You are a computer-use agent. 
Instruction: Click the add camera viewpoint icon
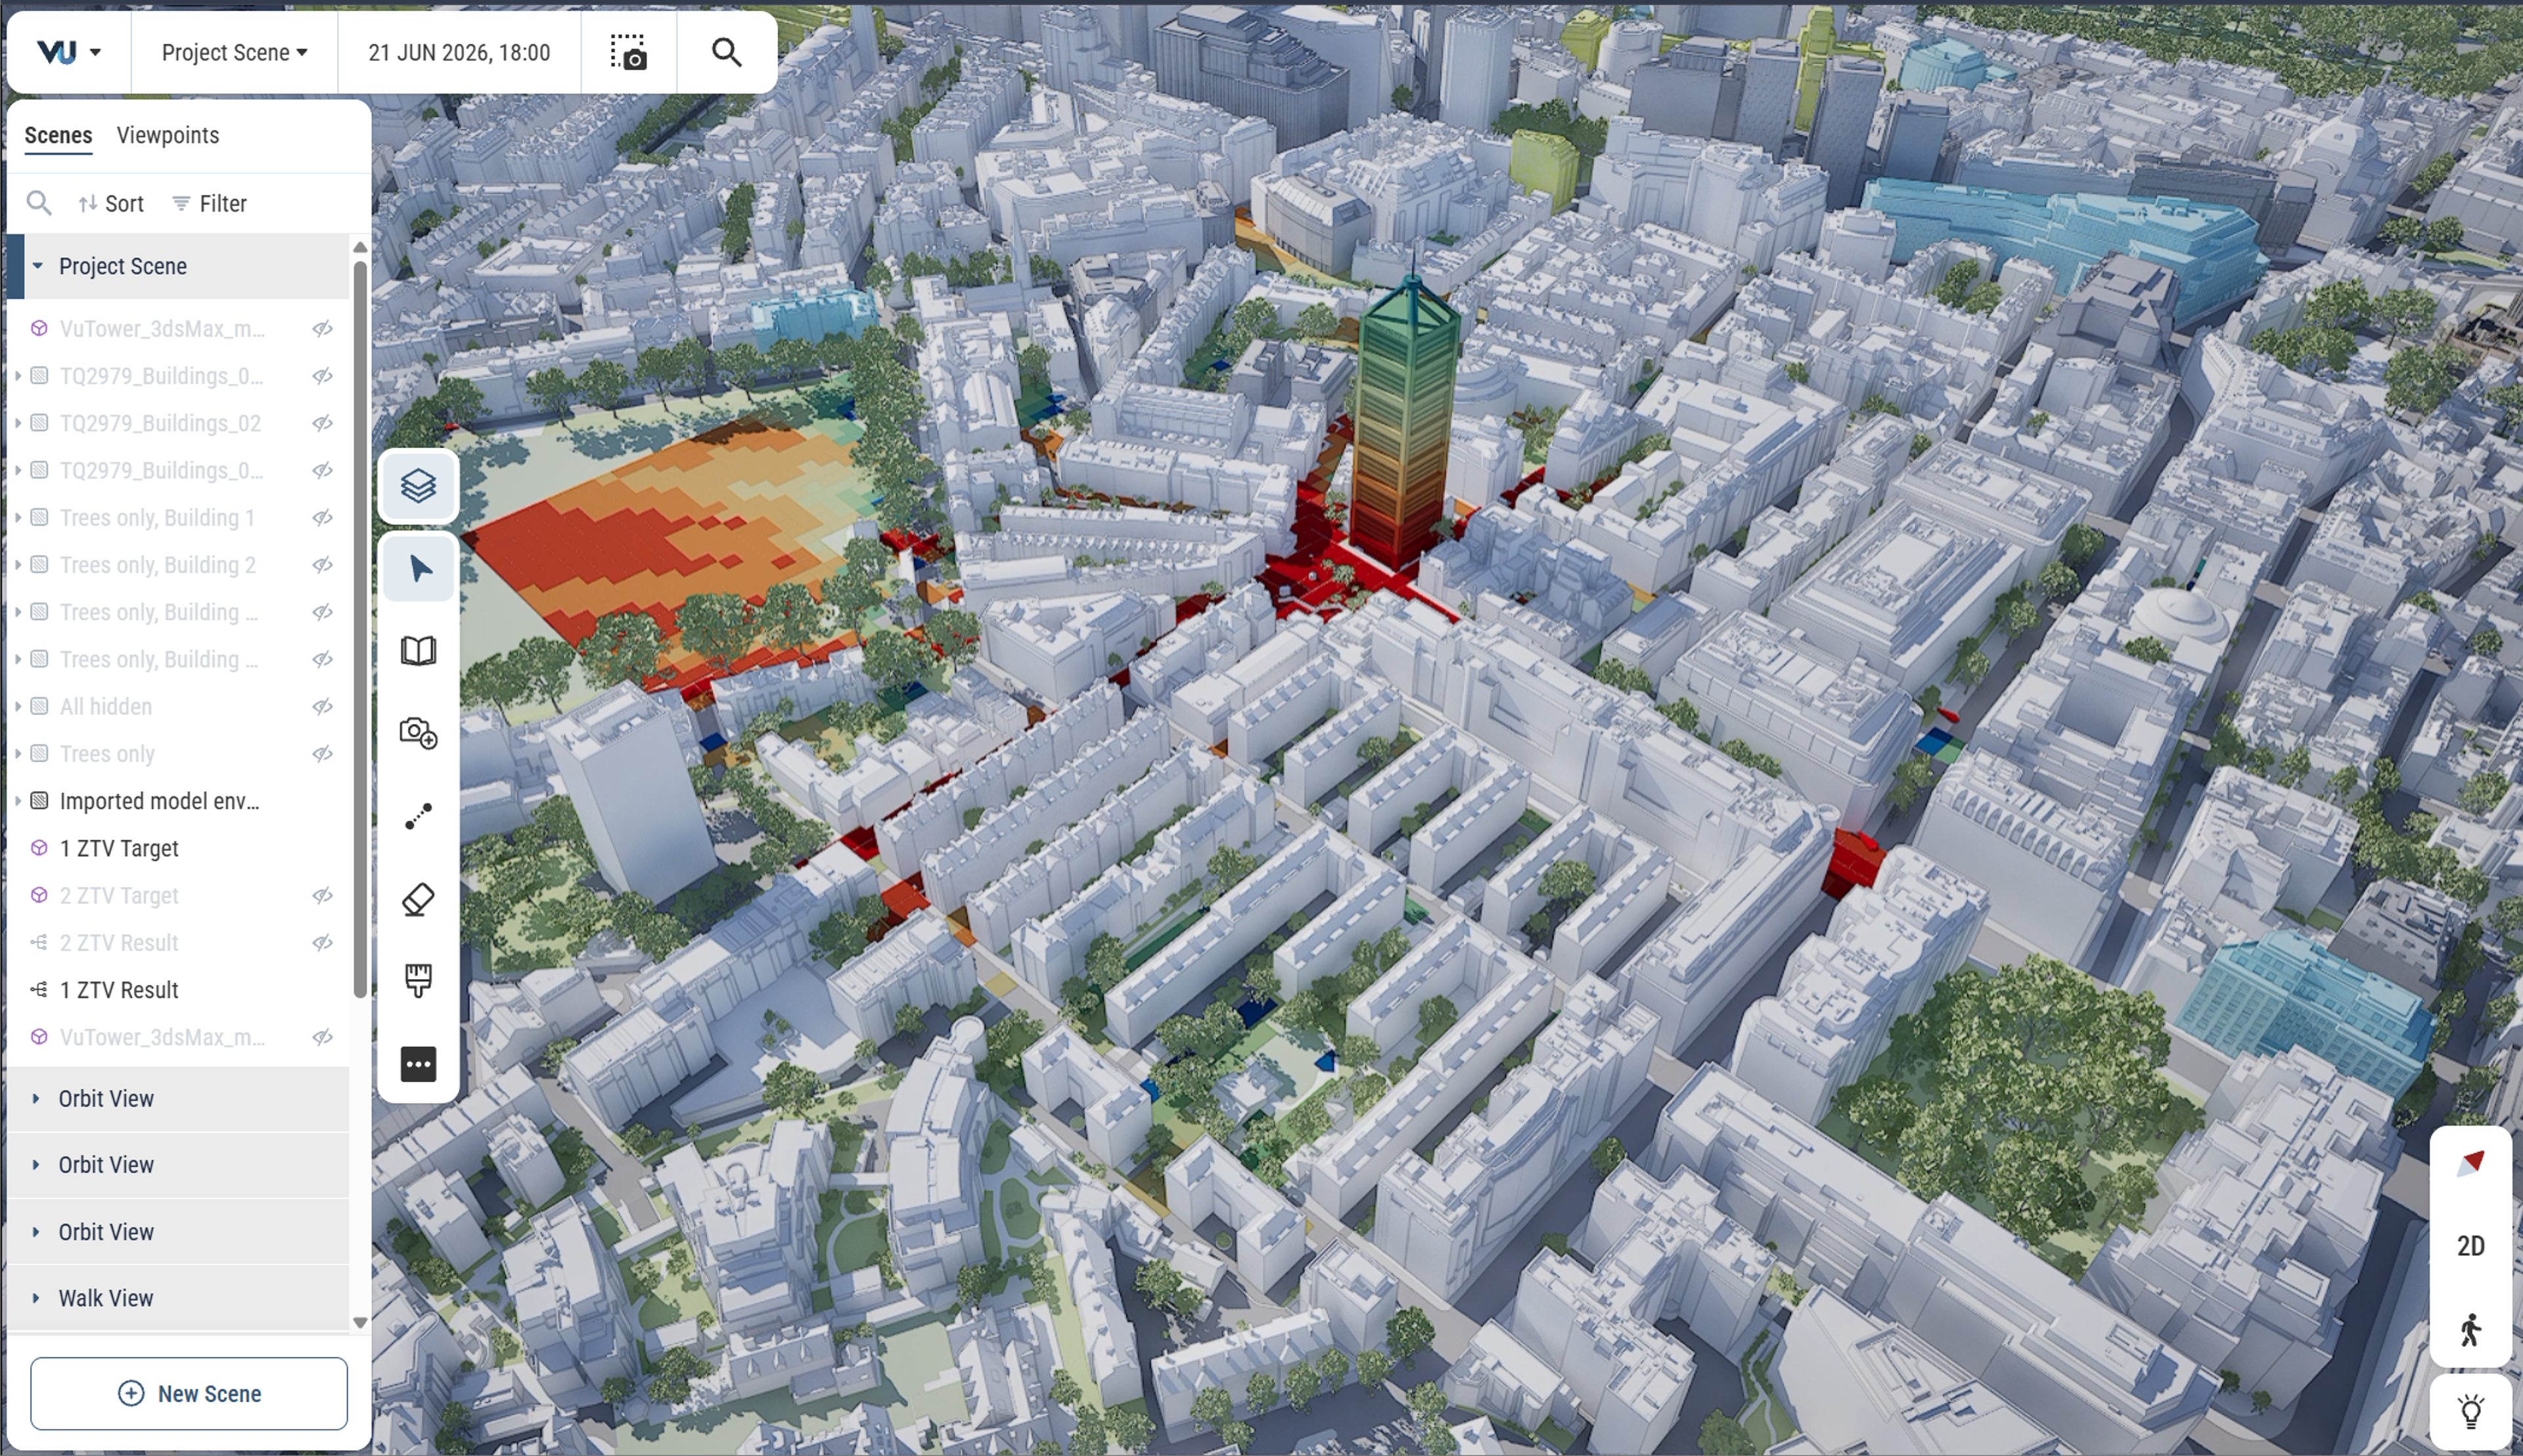click(418, 733)
